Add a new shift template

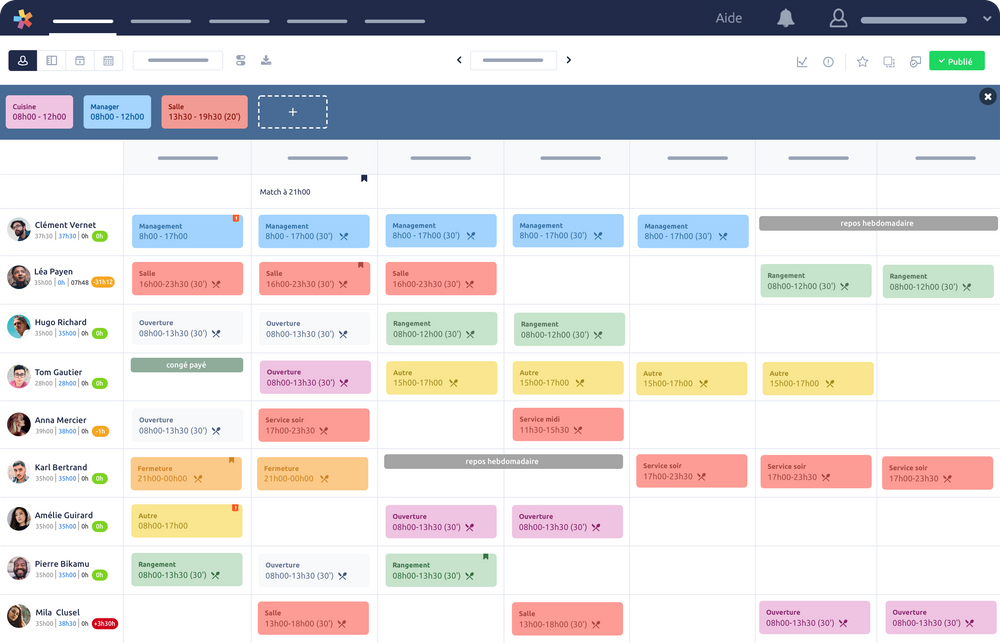click(x=292, y=112)
